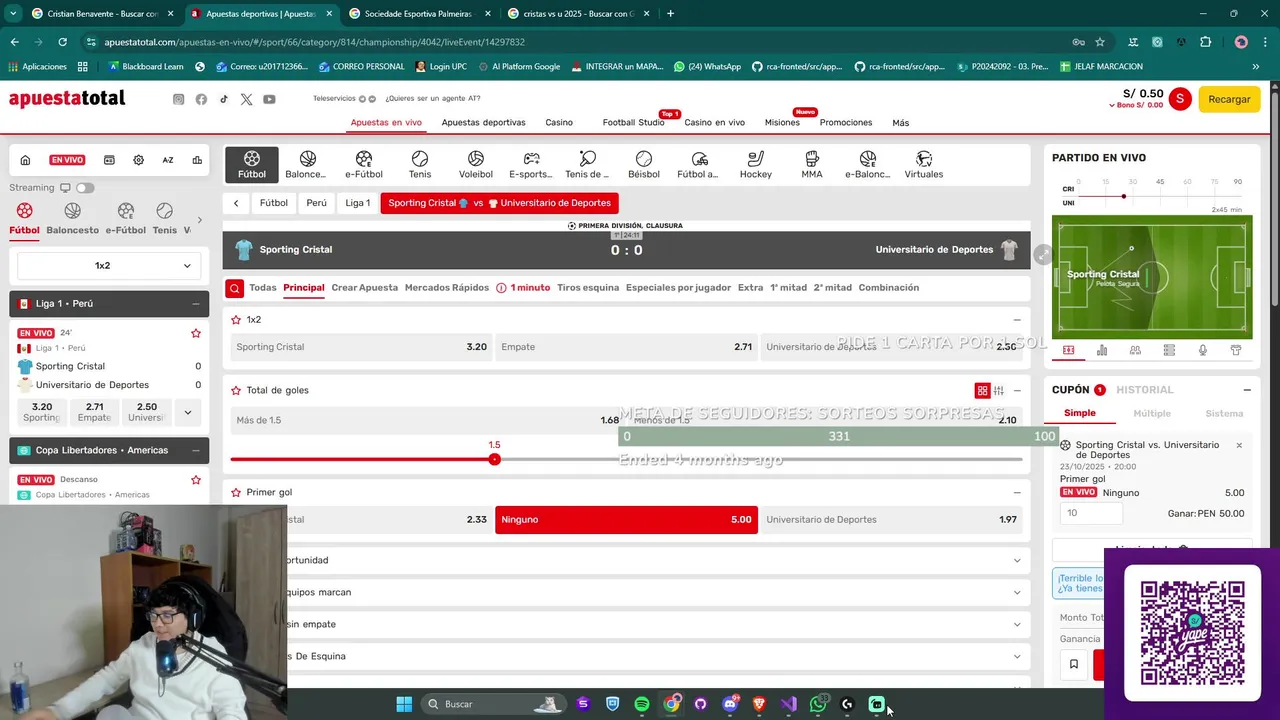
Task: Collapse the Cupón panel
Action: click(x=1247, y=390)
